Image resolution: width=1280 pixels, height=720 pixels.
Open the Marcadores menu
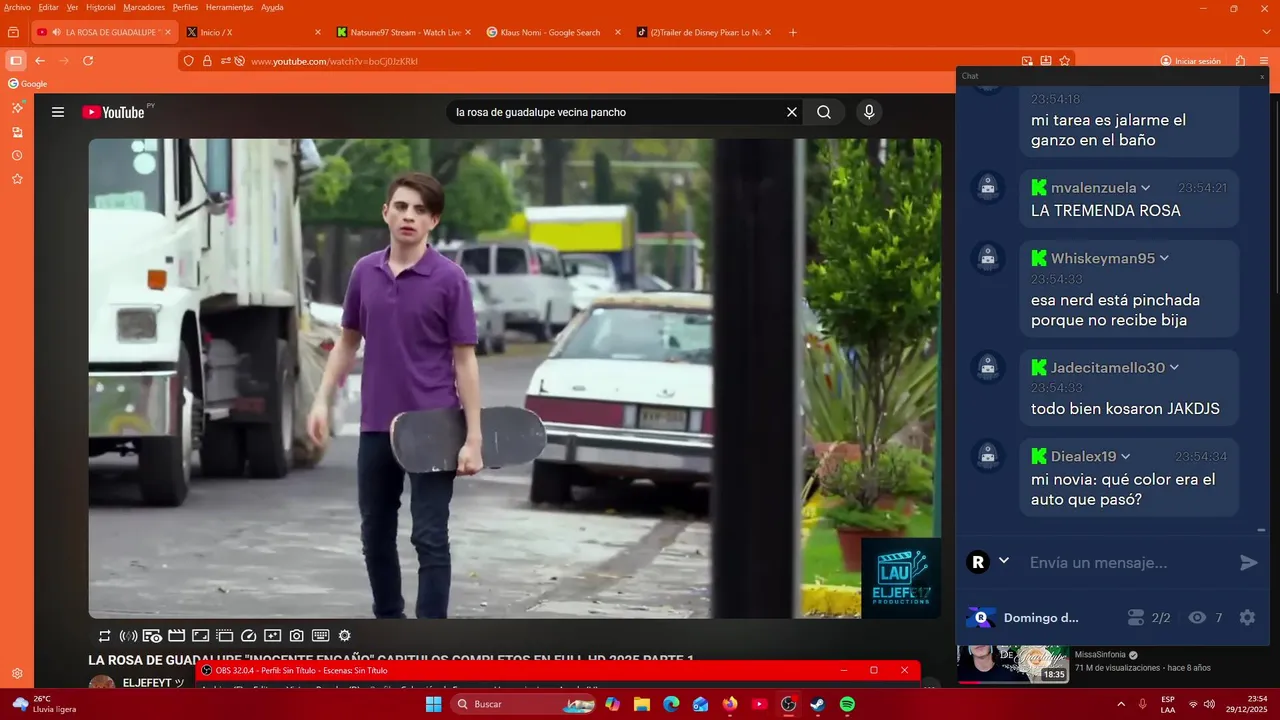pos(144,7)
